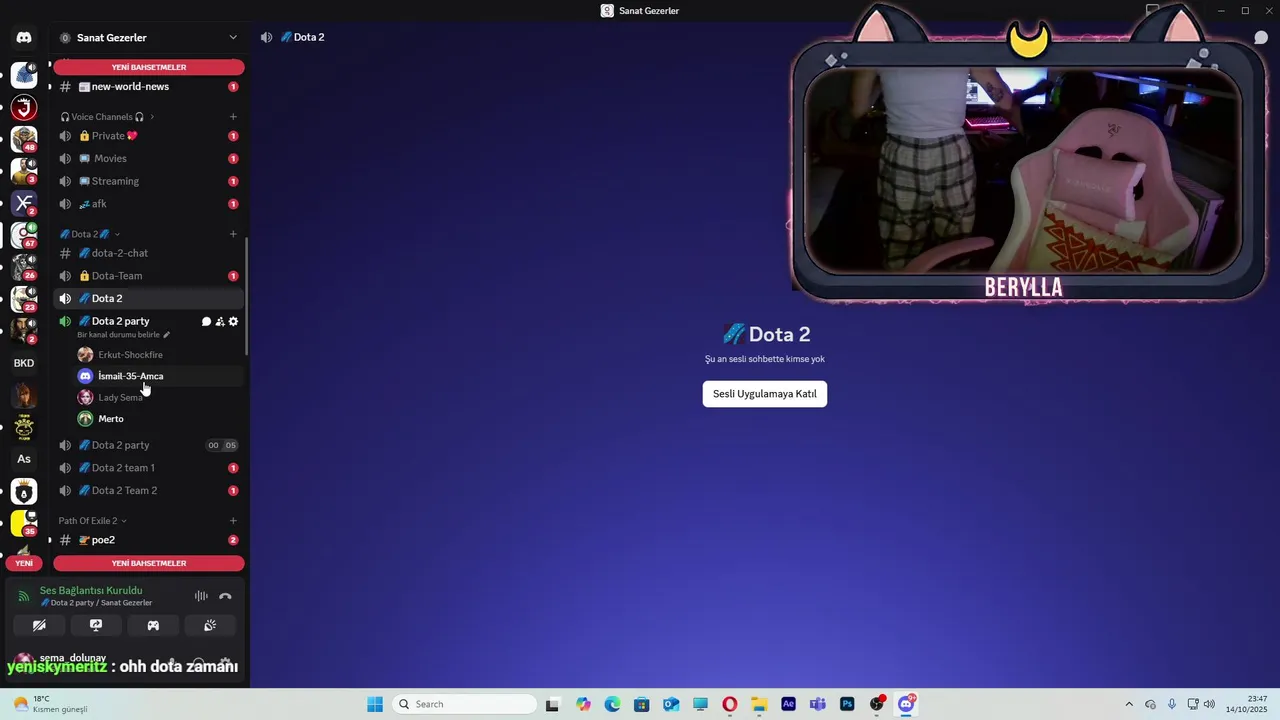Viewport: 1280px width, 720px height.
Task: Click the Windows taskbar Search box
Action: tap(464, 704)
